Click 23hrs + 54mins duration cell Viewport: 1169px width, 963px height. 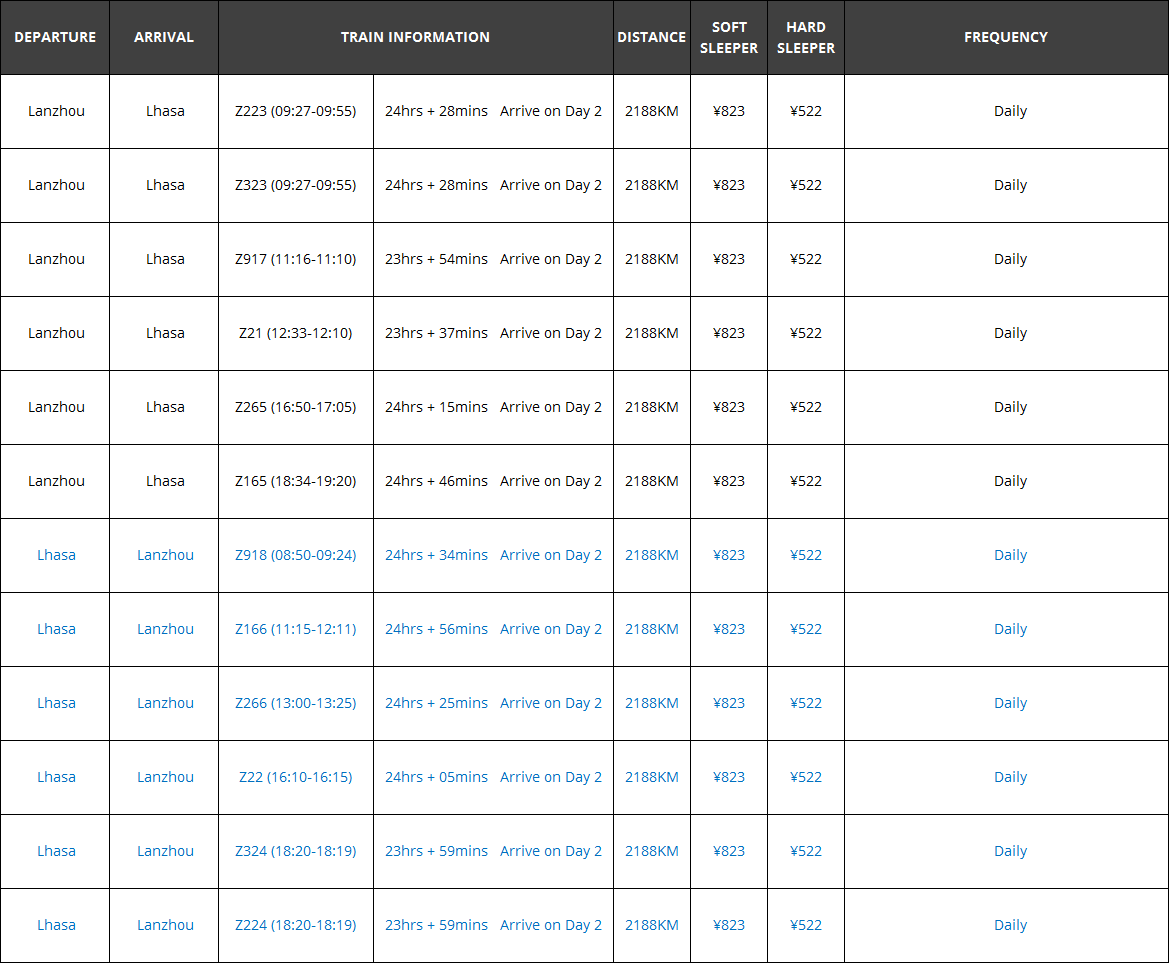[436, 259]
